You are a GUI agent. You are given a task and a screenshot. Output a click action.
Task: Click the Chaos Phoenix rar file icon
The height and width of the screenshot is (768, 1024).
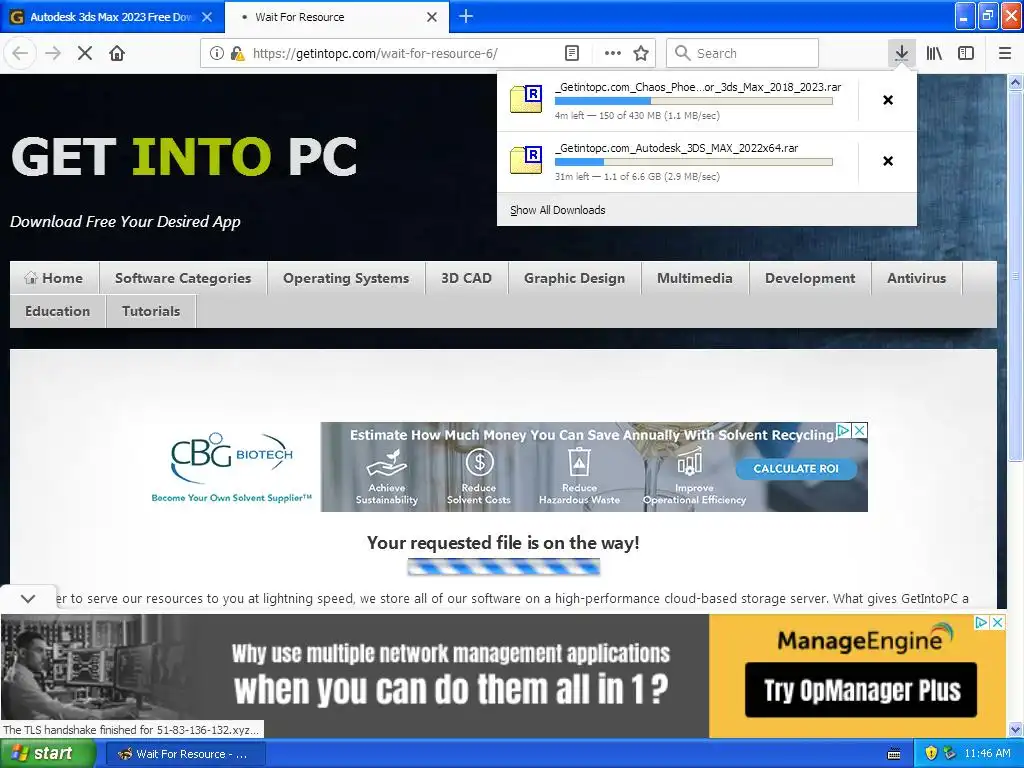pos(526,99)
